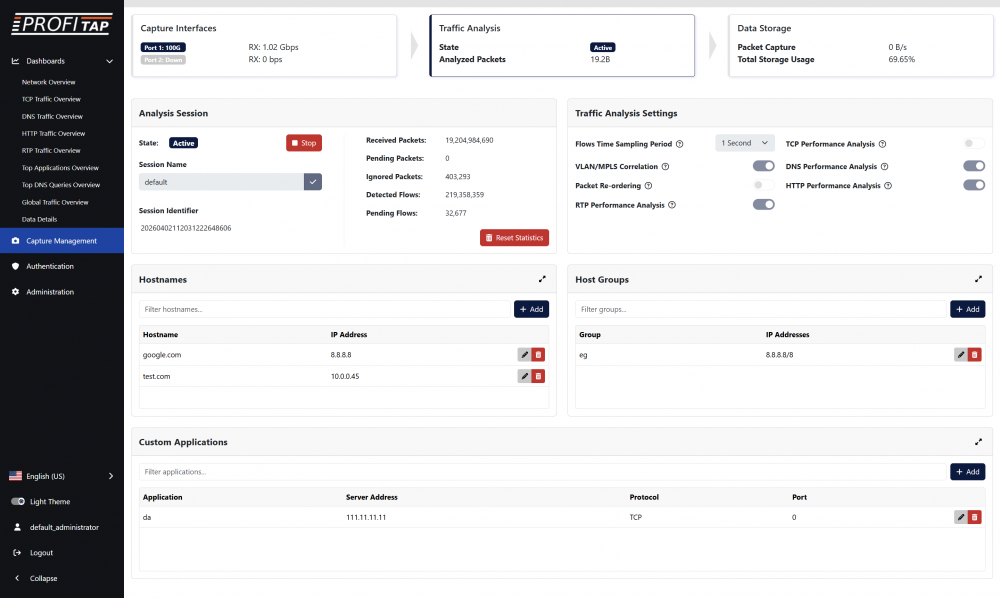Open the English (US) language selector

62,476
